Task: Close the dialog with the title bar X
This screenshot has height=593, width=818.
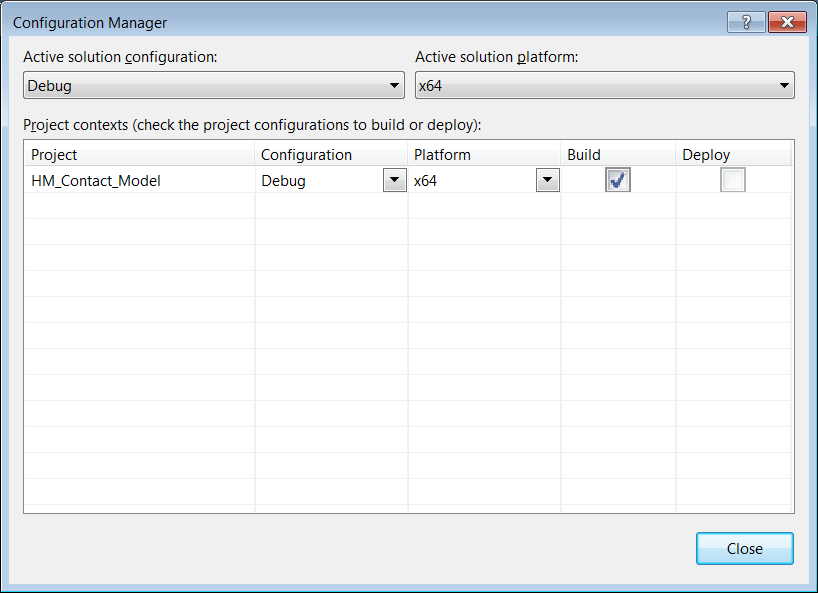Action: tap(787, 22)
